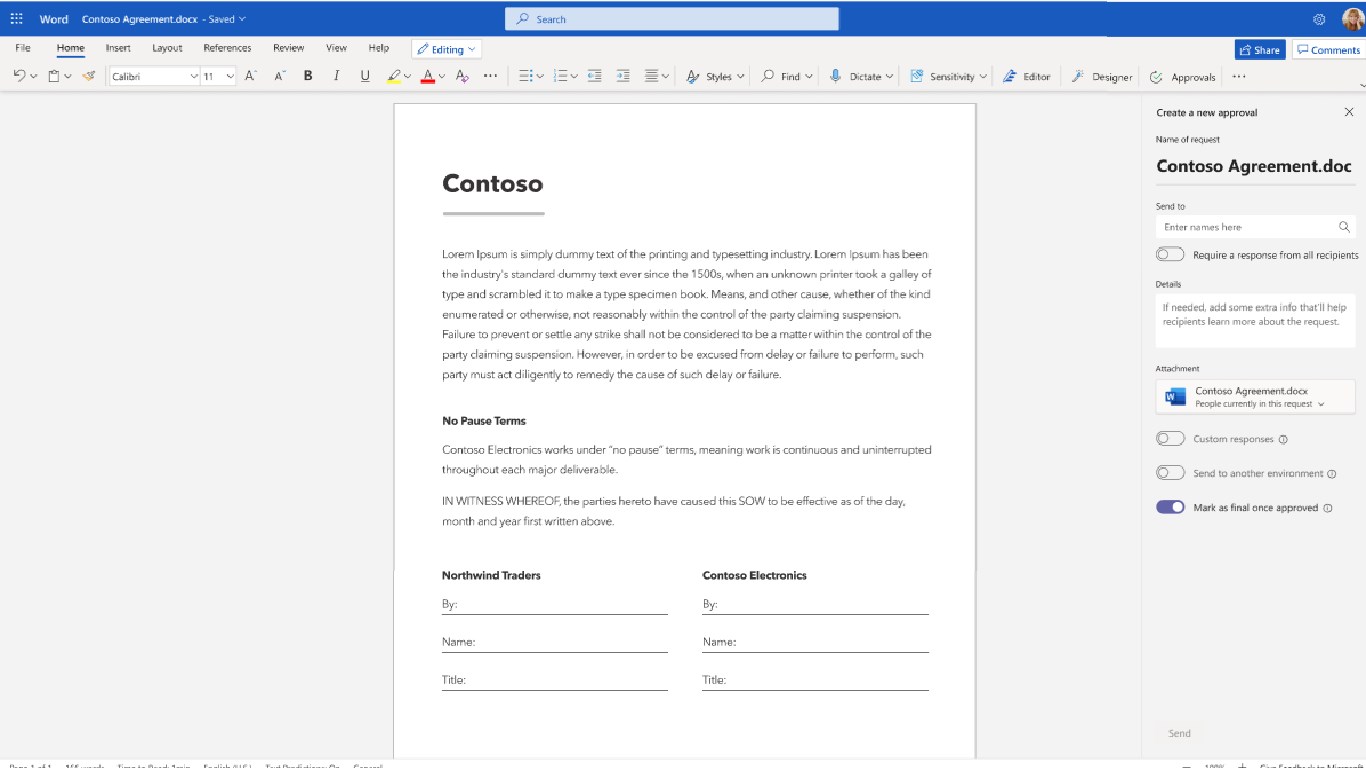Expand font color dropdown arrow
1366x768 pixels.
click(442, 76)
